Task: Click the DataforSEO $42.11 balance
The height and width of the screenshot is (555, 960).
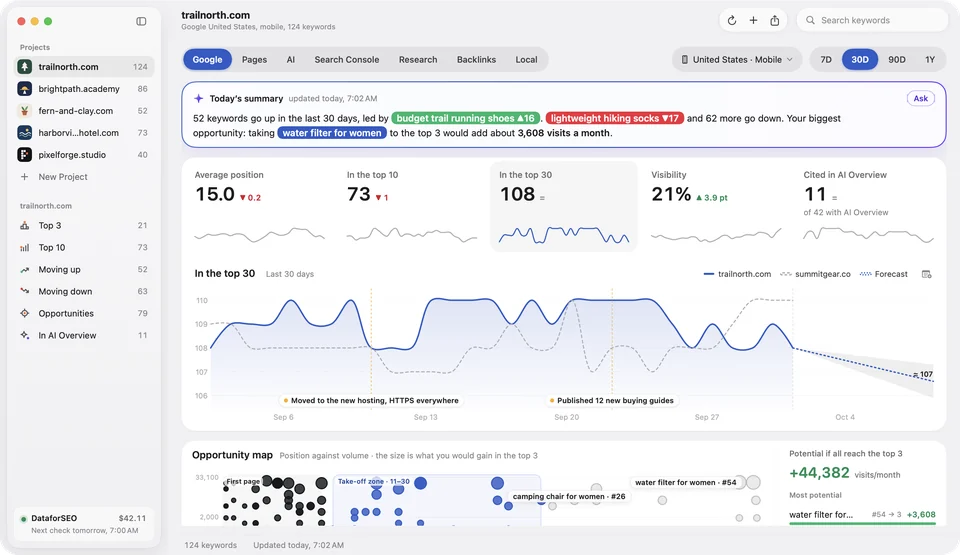Action: click(132, 518)
